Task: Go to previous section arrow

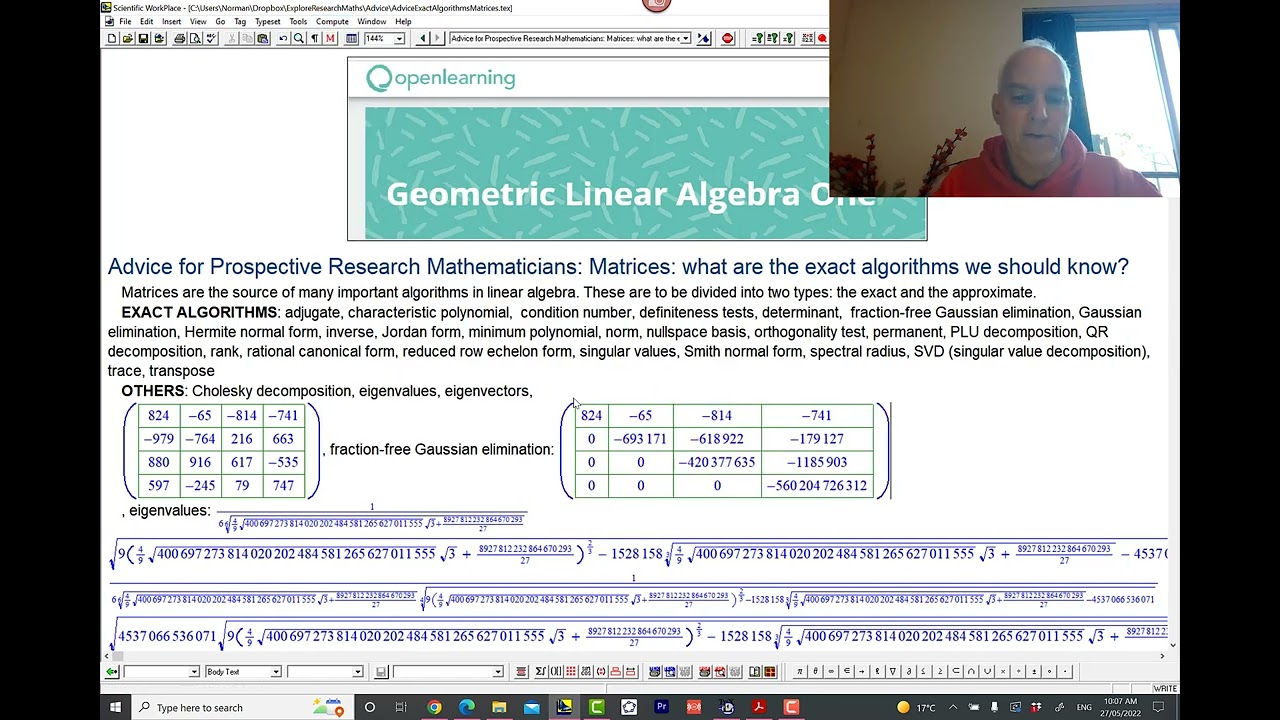Action: (x=422, y=38)
